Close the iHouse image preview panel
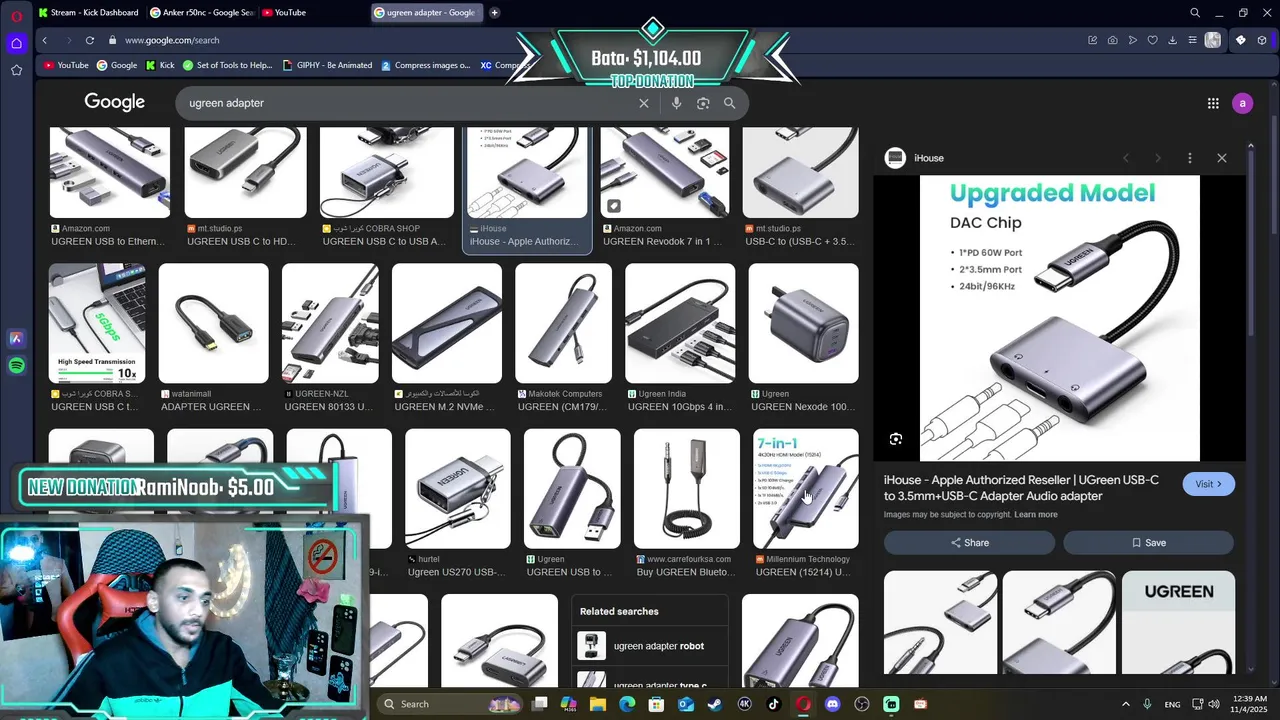 click(x=1222, y=158)
